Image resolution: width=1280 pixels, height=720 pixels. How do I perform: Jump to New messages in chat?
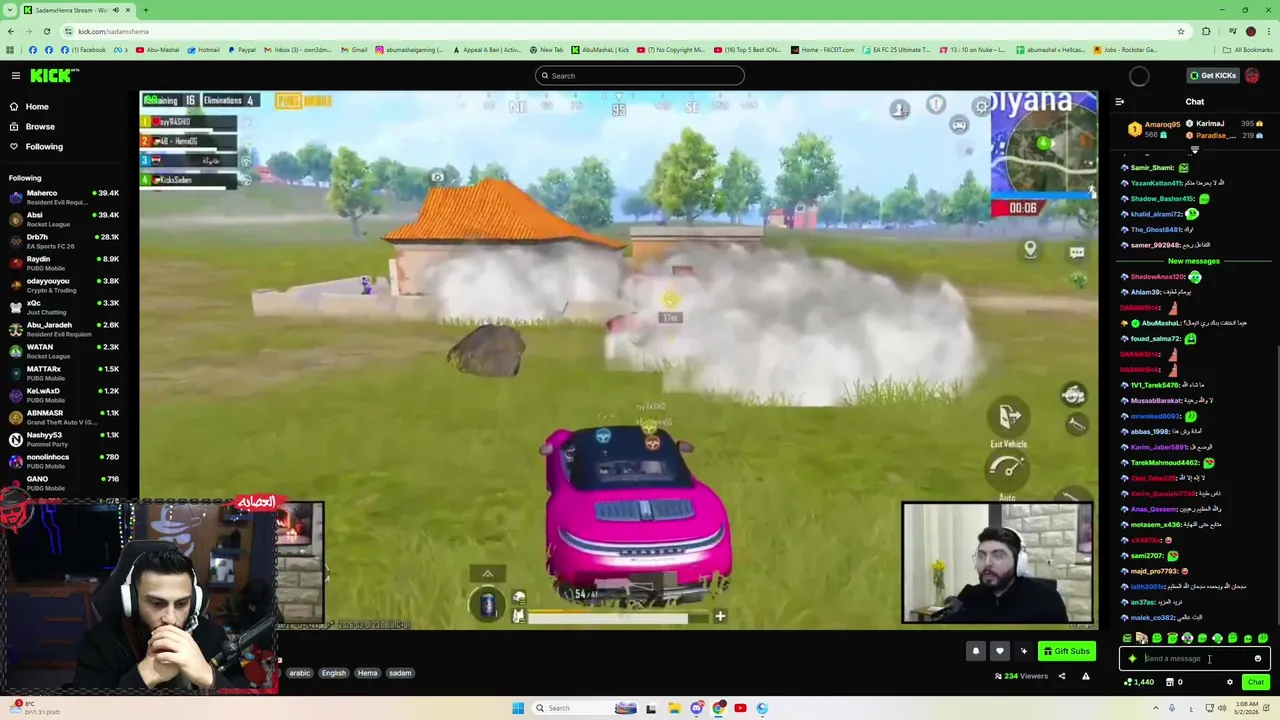(1194, 261)
